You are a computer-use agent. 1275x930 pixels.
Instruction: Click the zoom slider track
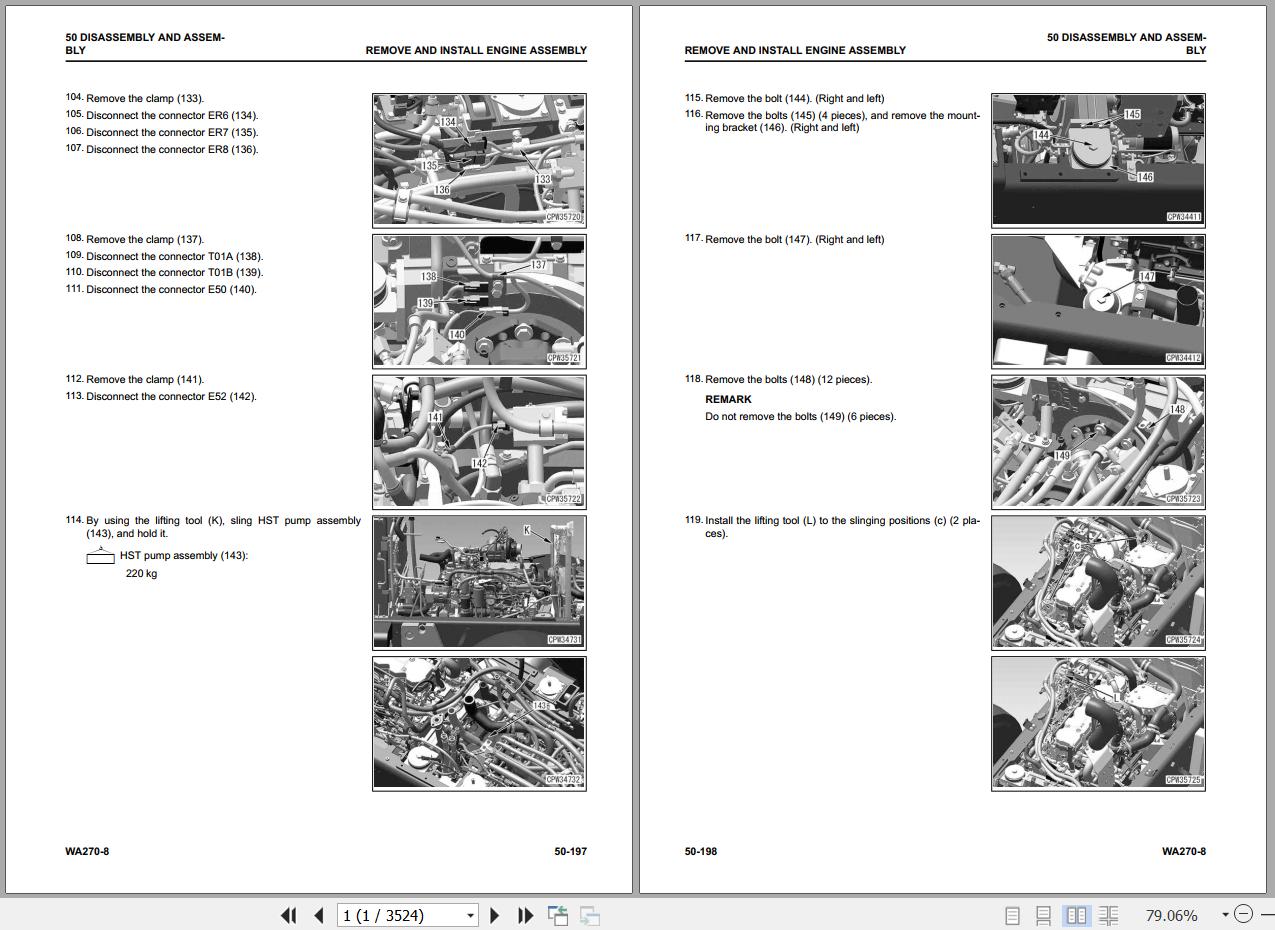[1267, 914]
